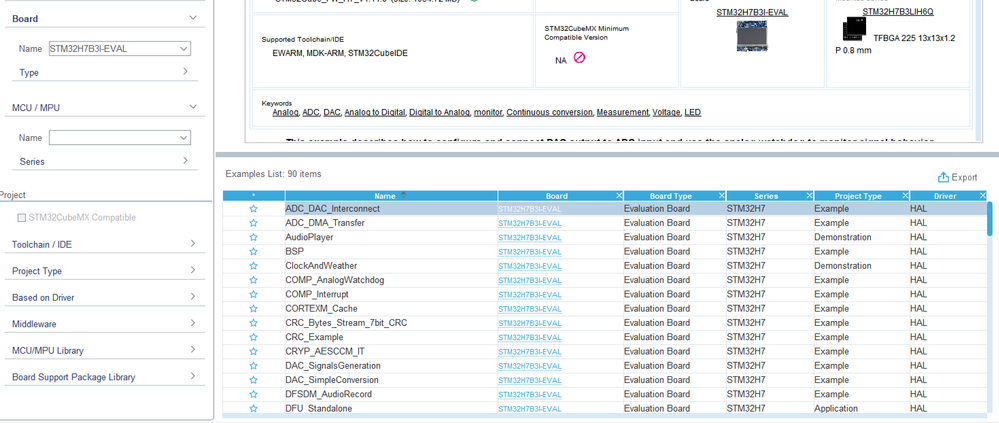Select the CORTEXM_Cache row name
Image resolution: width=999 pixels, height=423 pixels.
pos(321,308)
